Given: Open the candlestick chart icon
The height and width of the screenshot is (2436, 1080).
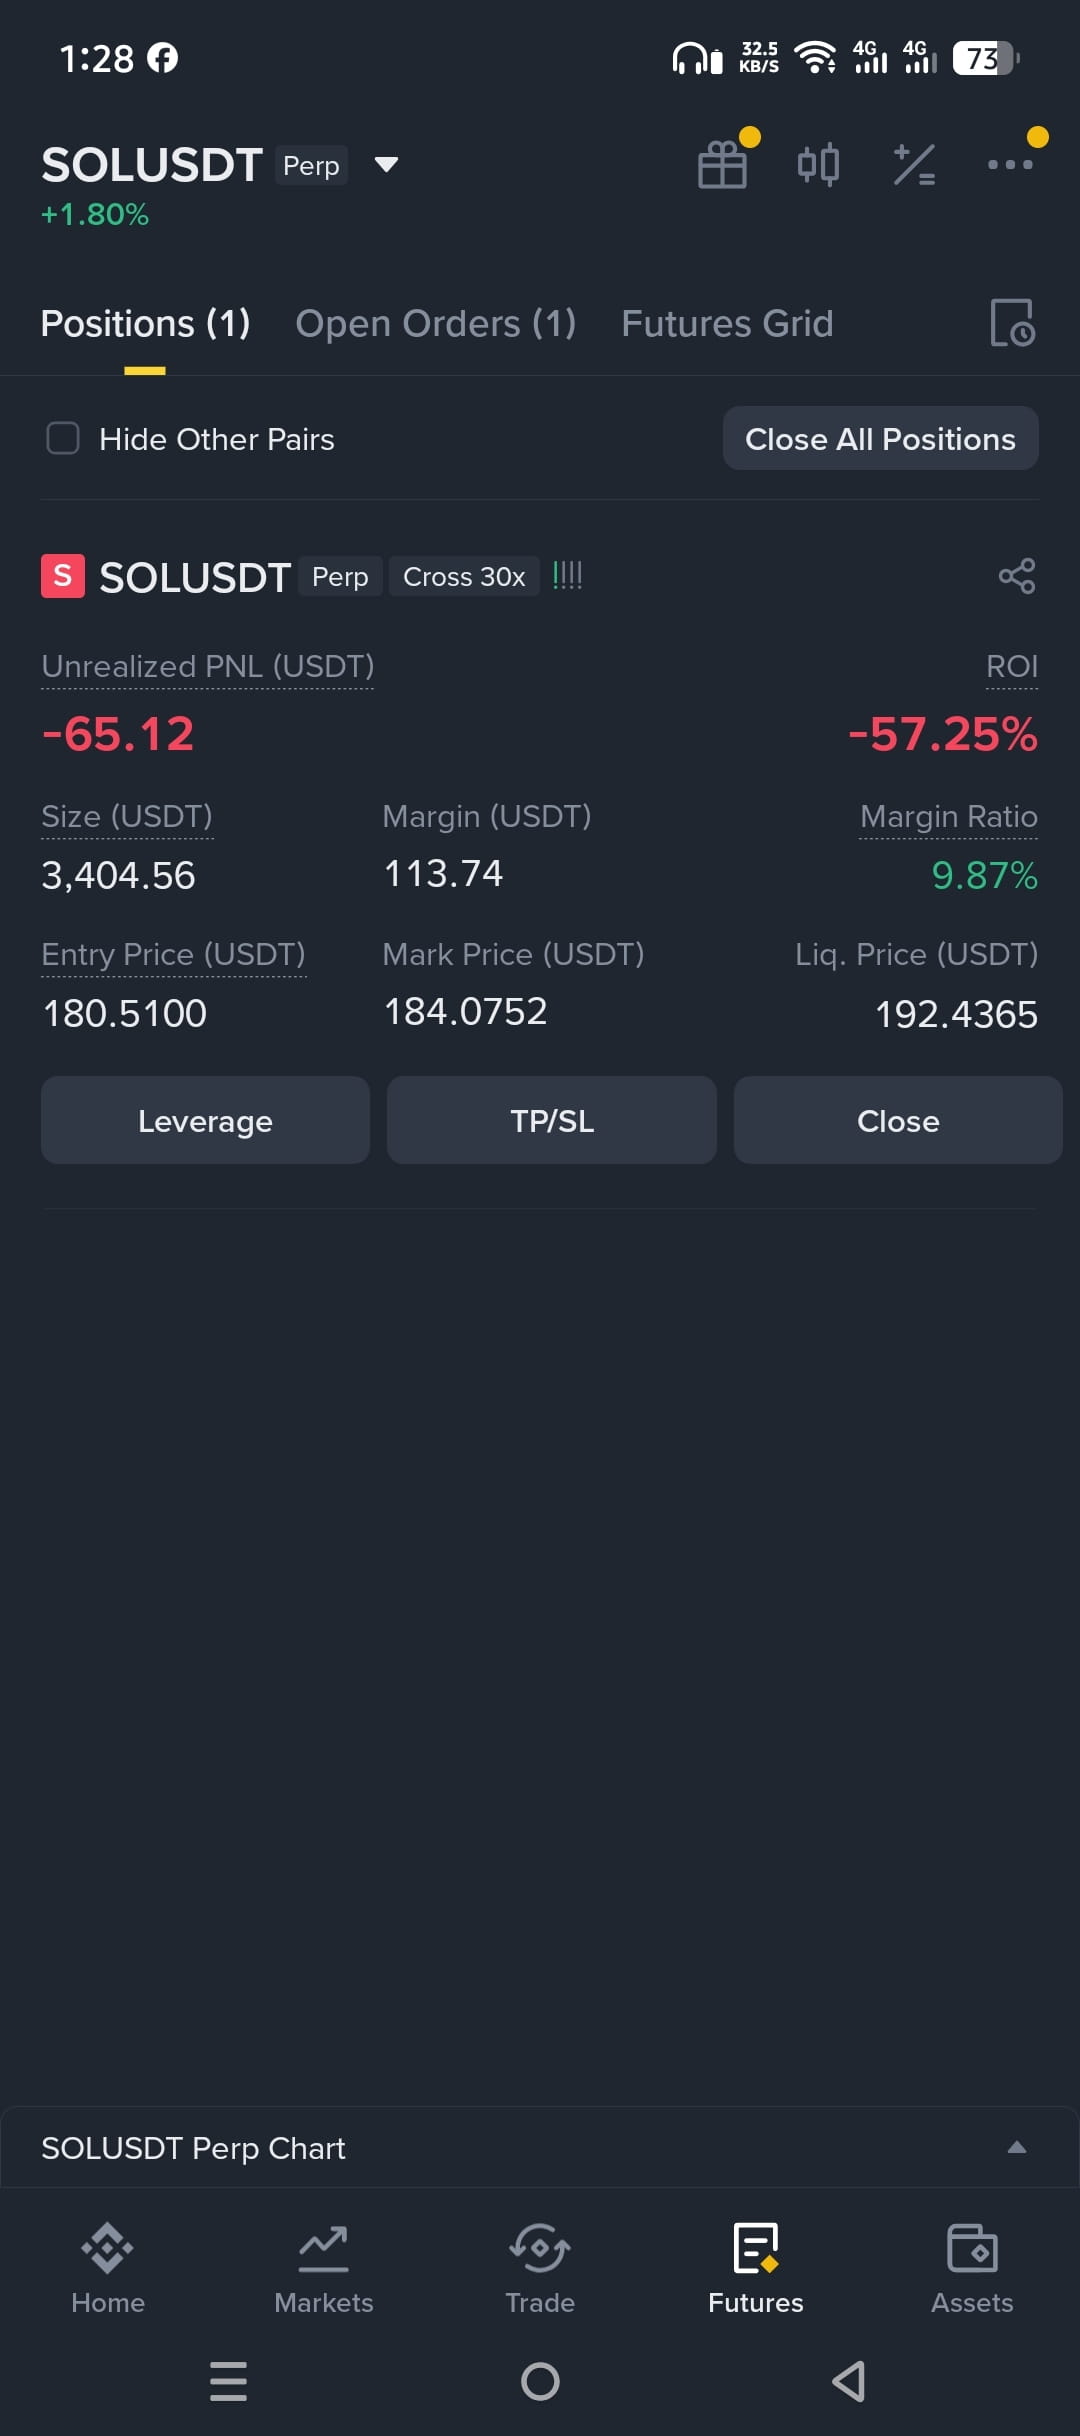Looking at the screenshot, I should point(818,165).
